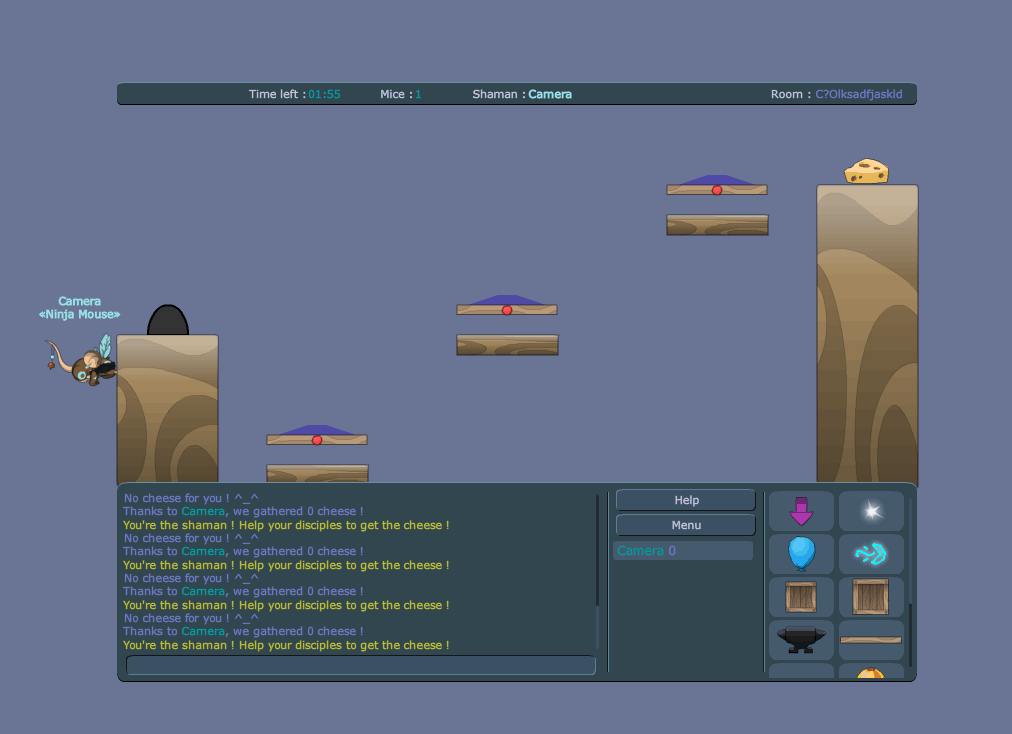Image resolution: width=1012 pixels, height=734 pixels.
Task: Click the inventory panel scrollbar
Action: 910,635
